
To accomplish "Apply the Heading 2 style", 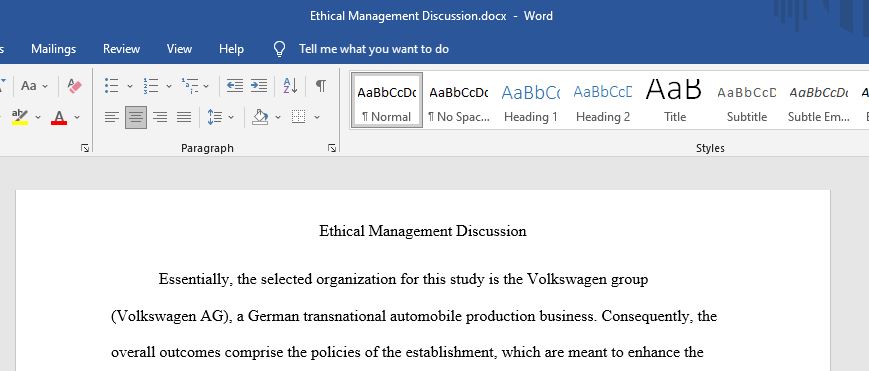I will tap(603, 100).
